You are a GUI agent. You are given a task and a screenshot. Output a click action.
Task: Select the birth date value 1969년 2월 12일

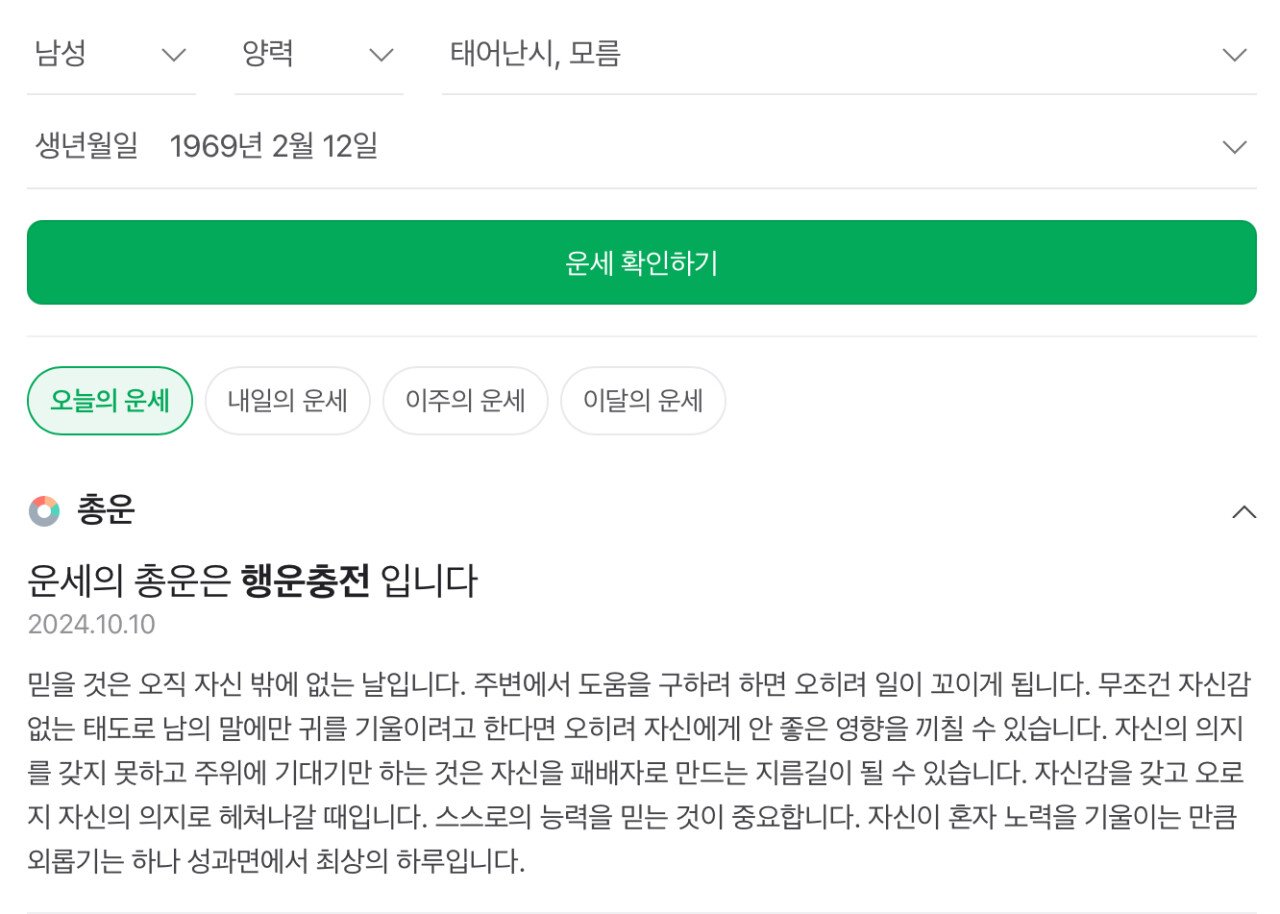[x=274, y=147]
